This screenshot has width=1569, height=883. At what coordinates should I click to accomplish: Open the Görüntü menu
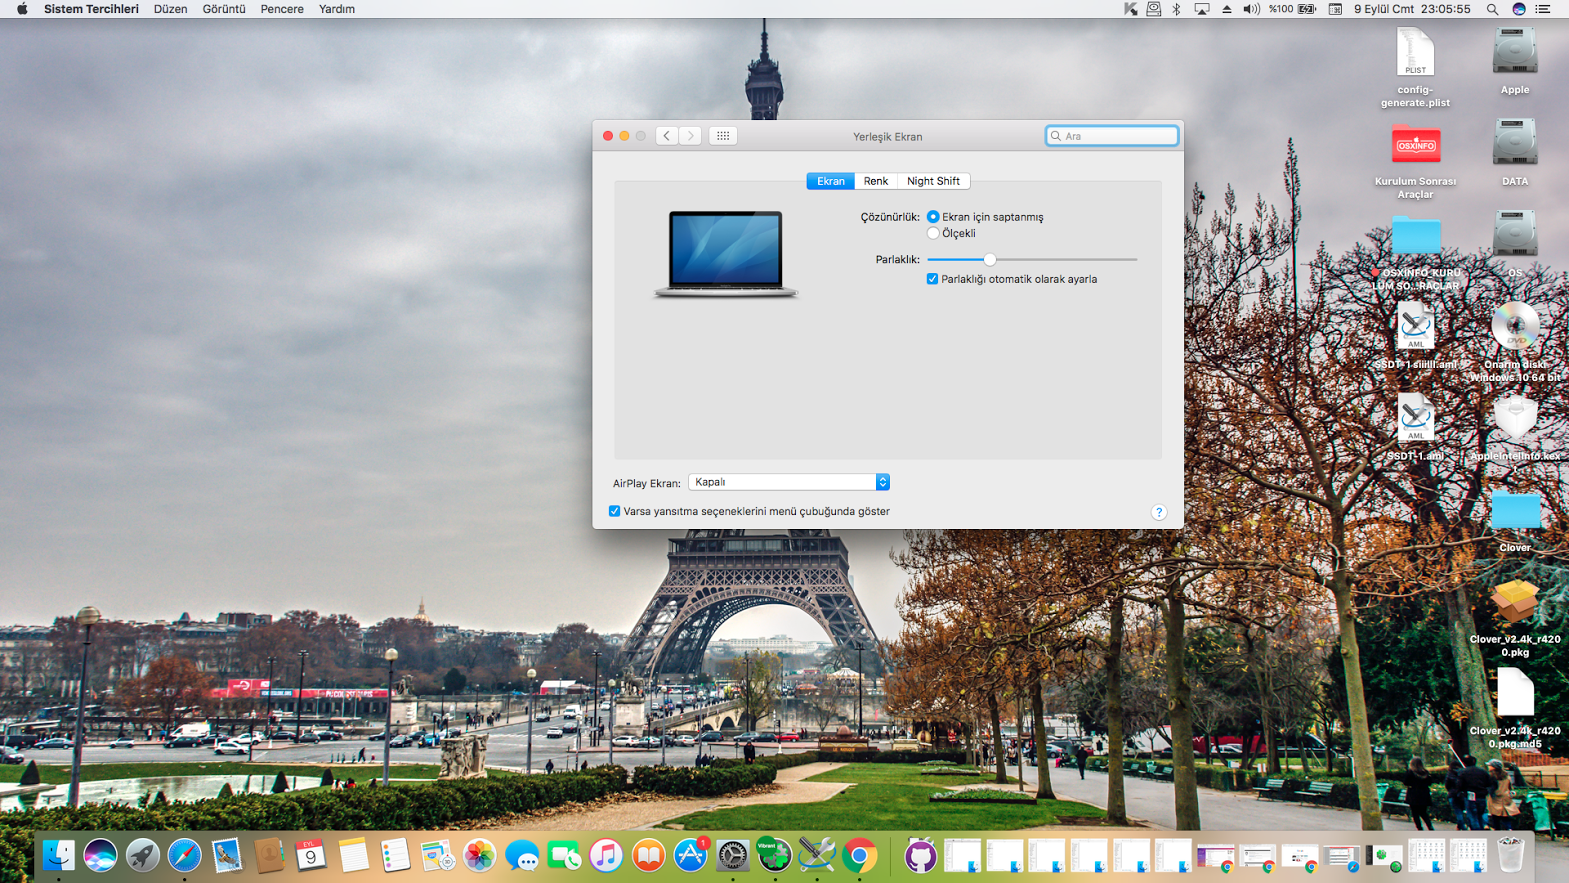tap(224, 9)
